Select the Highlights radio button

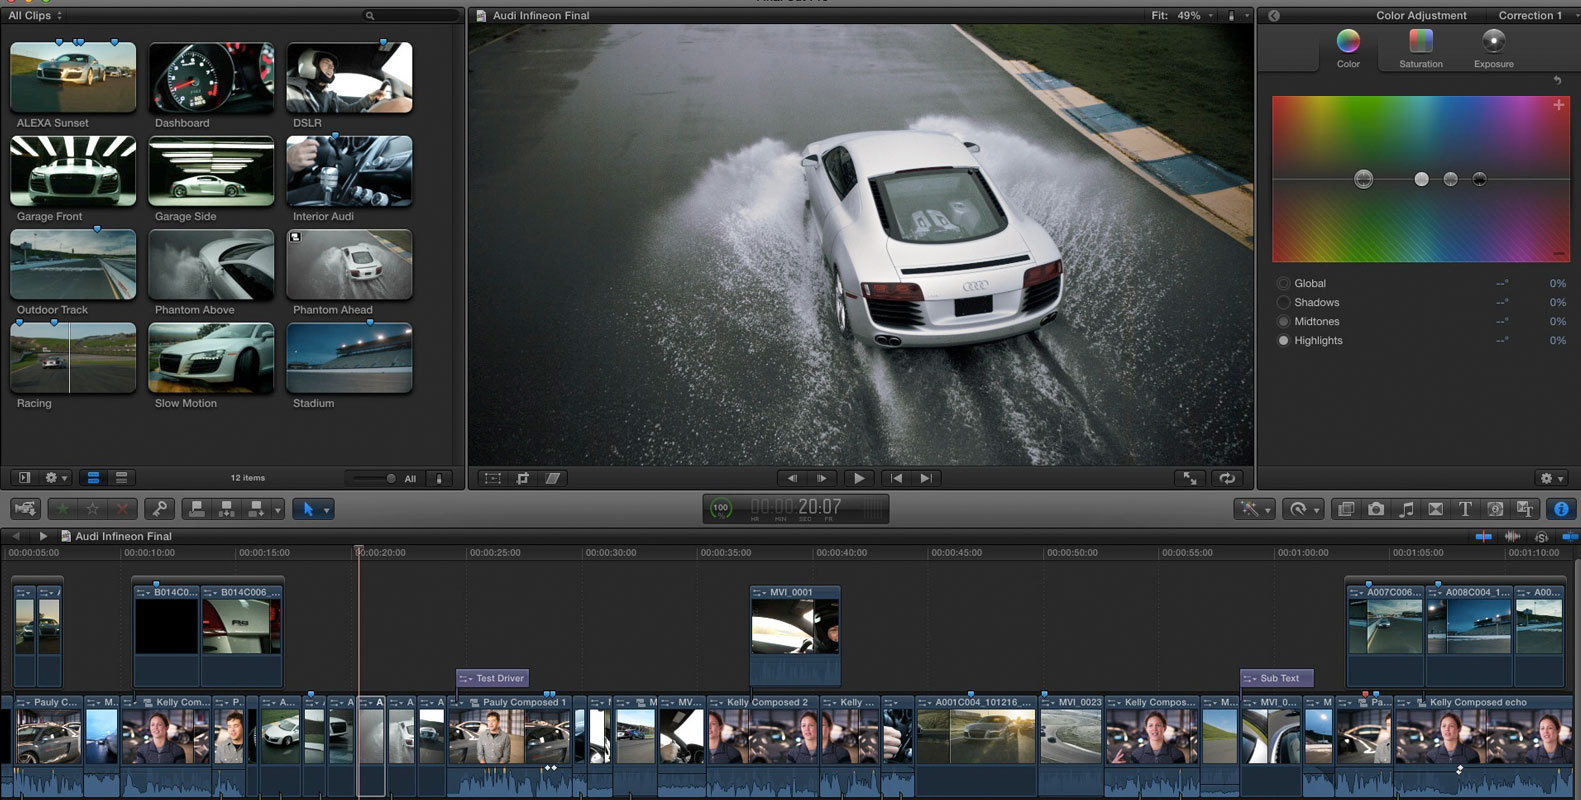coord(1283,340)
